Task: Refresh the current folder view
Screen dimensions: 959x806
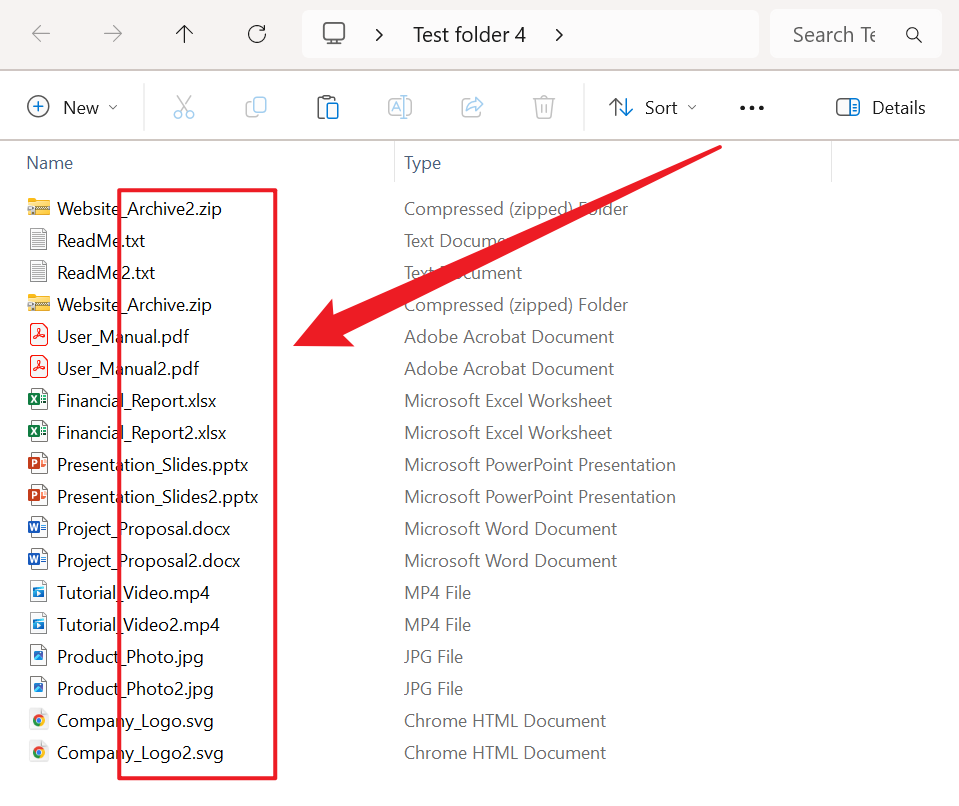Action: [x=257, y=35]
